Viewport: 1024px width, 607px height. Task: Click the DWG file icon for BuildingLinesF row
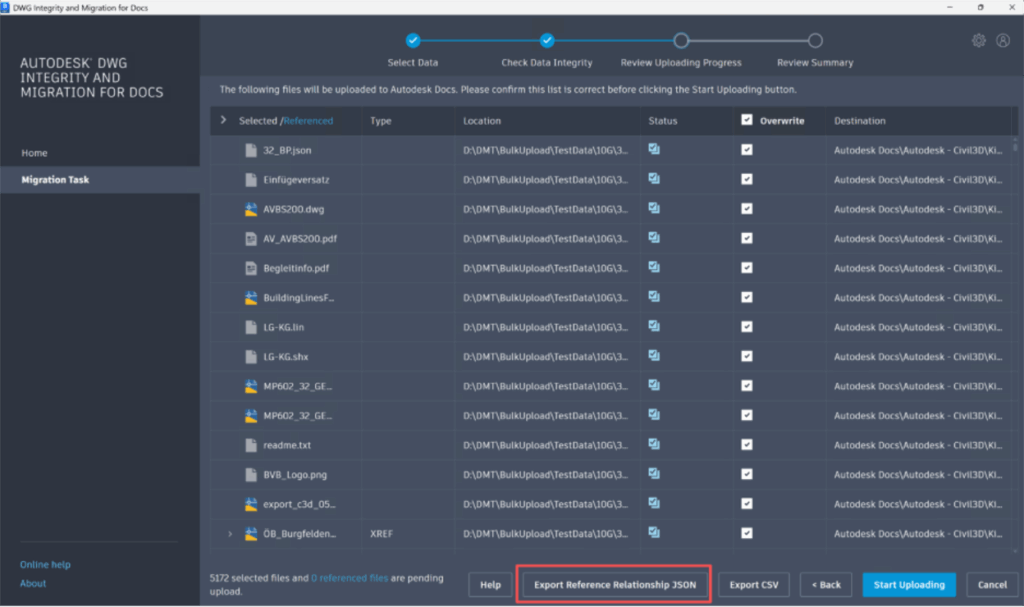pyautogui.click(x=251, y=297)
